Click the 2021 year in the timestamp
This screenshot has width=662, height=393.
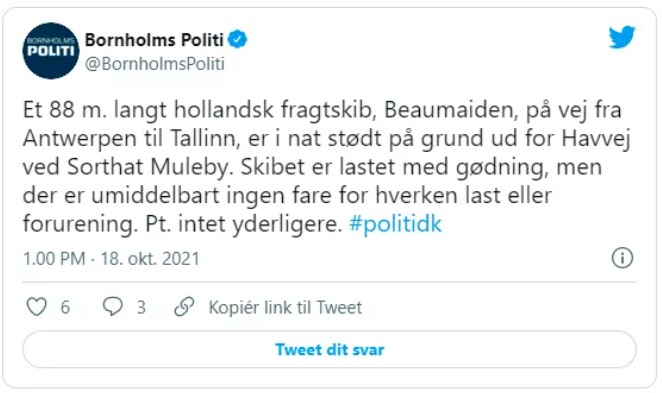(181, 258)
